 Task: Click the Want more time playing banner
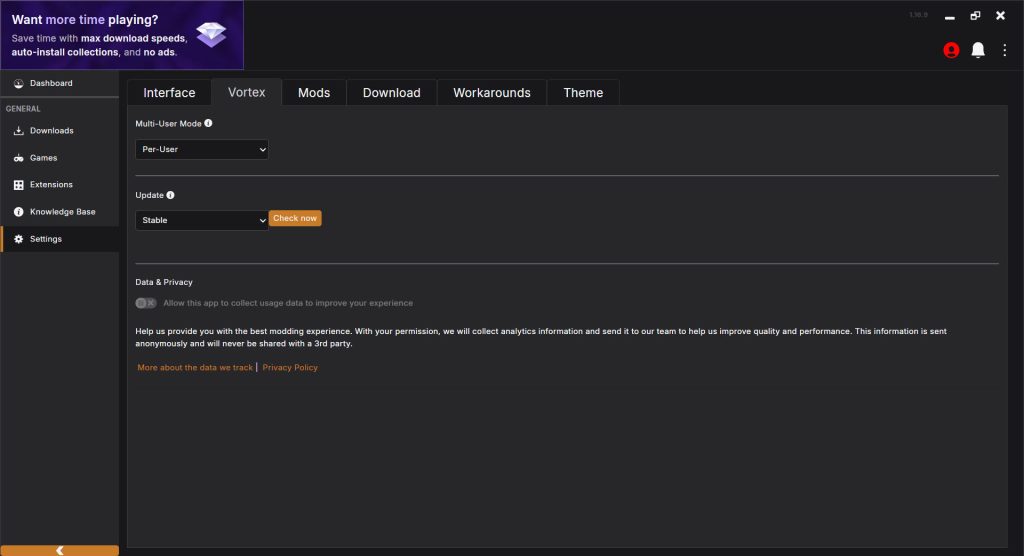point(122,35)
